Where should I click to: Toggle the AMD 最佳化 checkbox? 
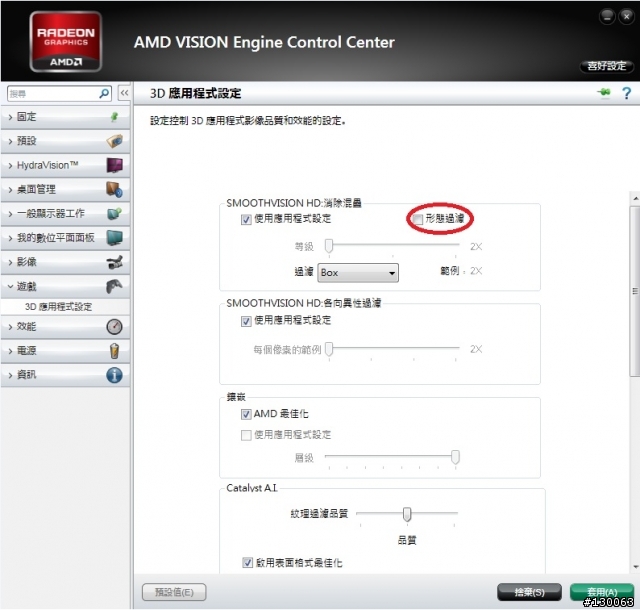pos(246,415)
